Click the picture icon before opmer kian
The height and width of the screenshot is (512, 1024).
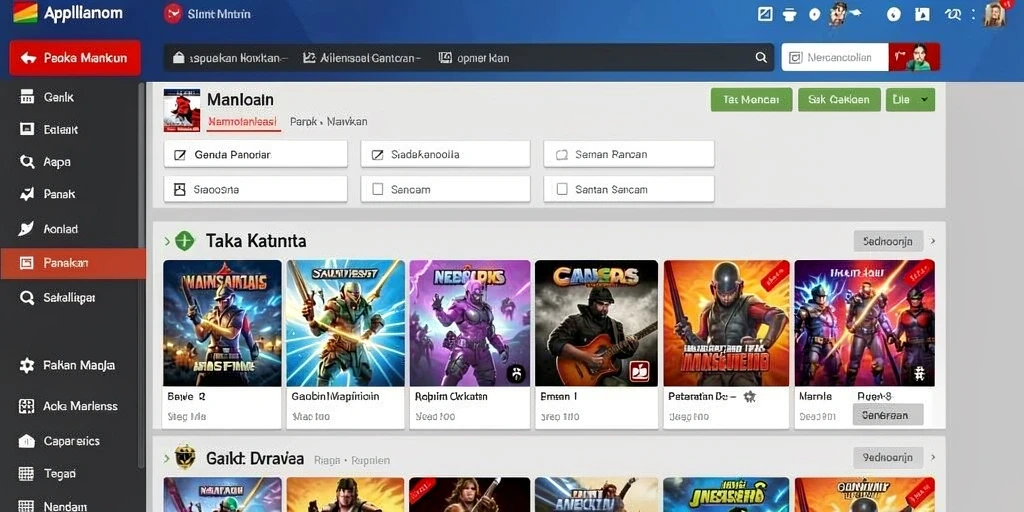[445, 57]
